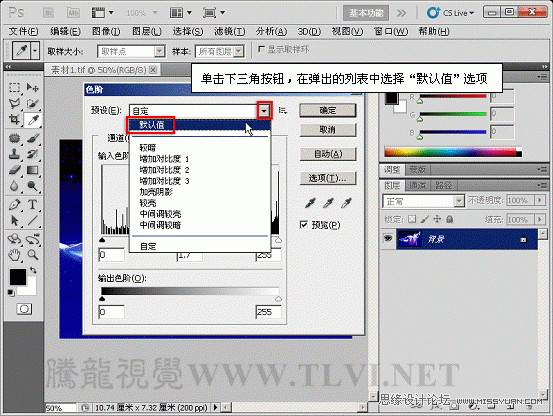The image size is (553, 416).
Task: Select the Quick Selection tool
Action: pos(32,103)
